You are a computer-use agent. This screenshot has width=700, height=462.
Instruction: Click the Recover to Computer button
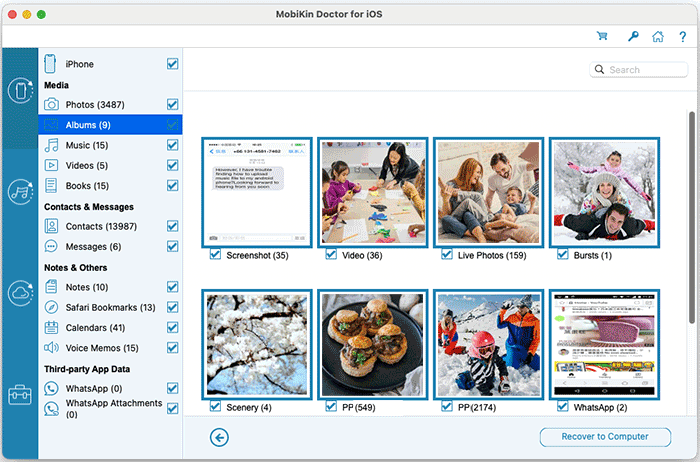tap(605, 437)
